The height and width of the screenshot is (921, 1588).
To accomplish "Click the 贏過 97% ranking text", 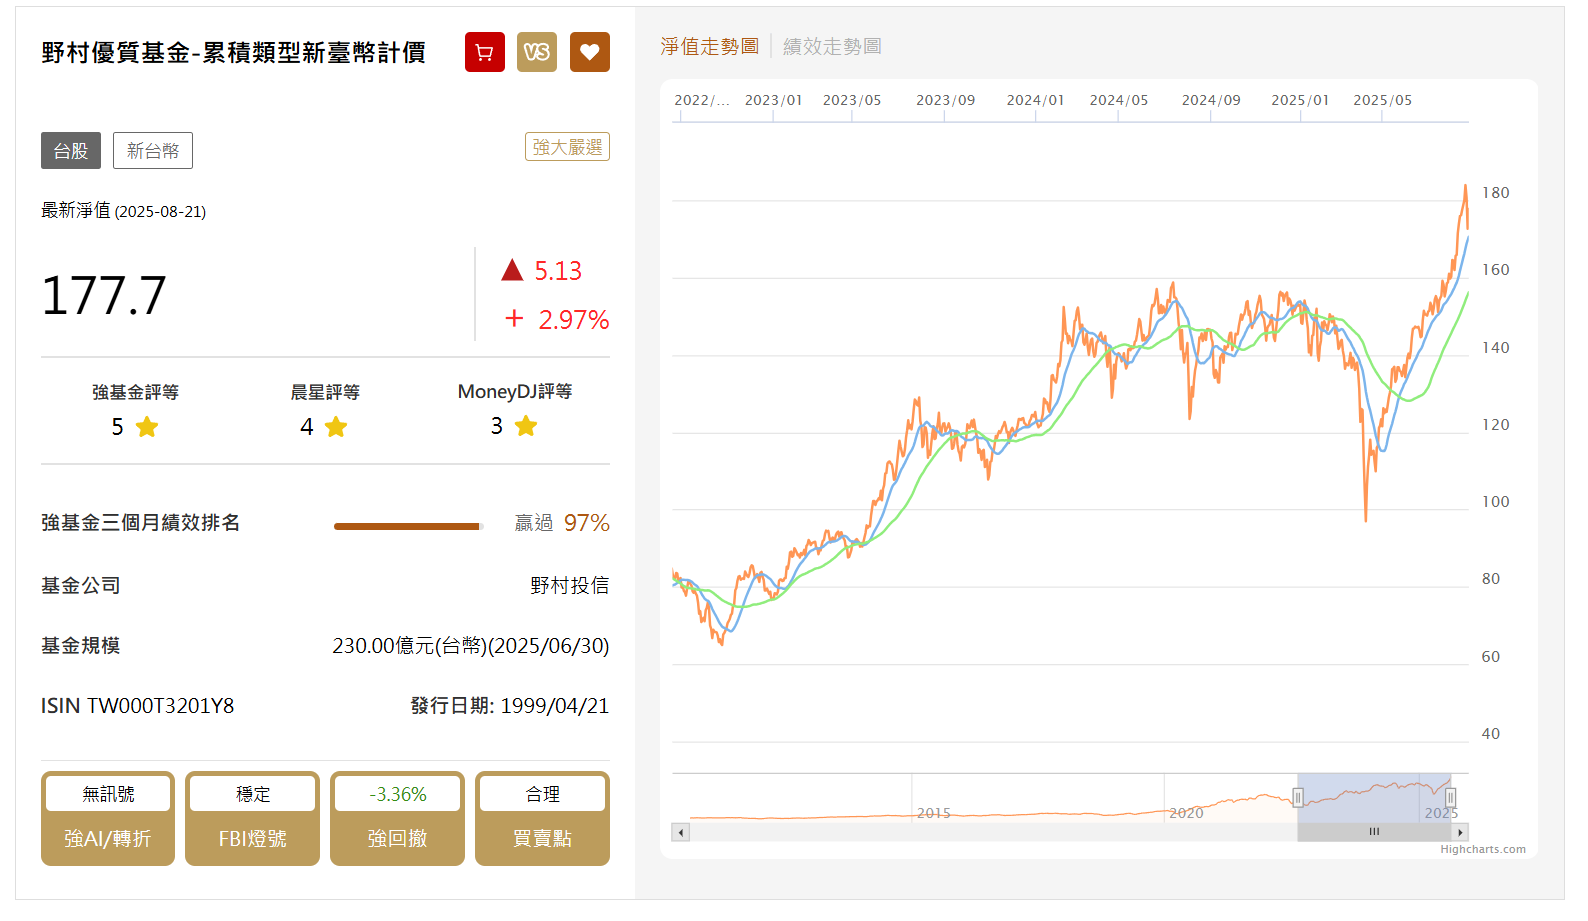I will (562, 523).
